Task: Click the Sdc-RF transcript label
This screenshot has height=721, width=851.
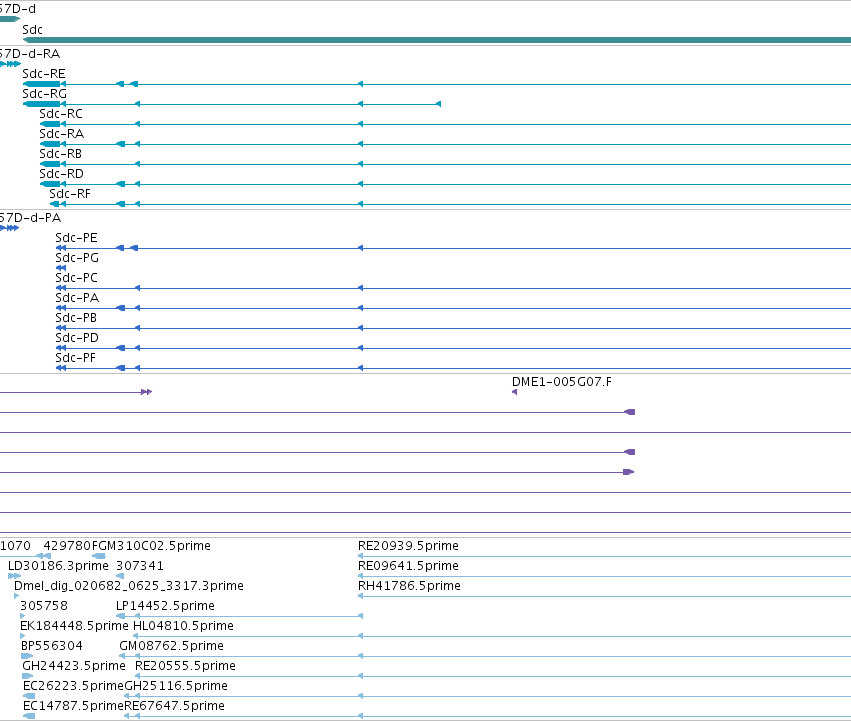Action: tap(70, 194)
